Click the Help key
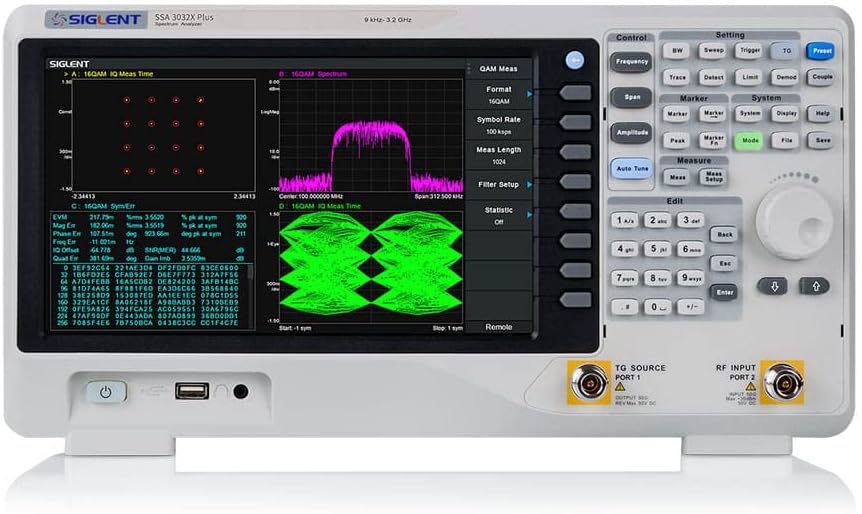The height and width of the screenshot is (514, 862). tap(822, 114)
